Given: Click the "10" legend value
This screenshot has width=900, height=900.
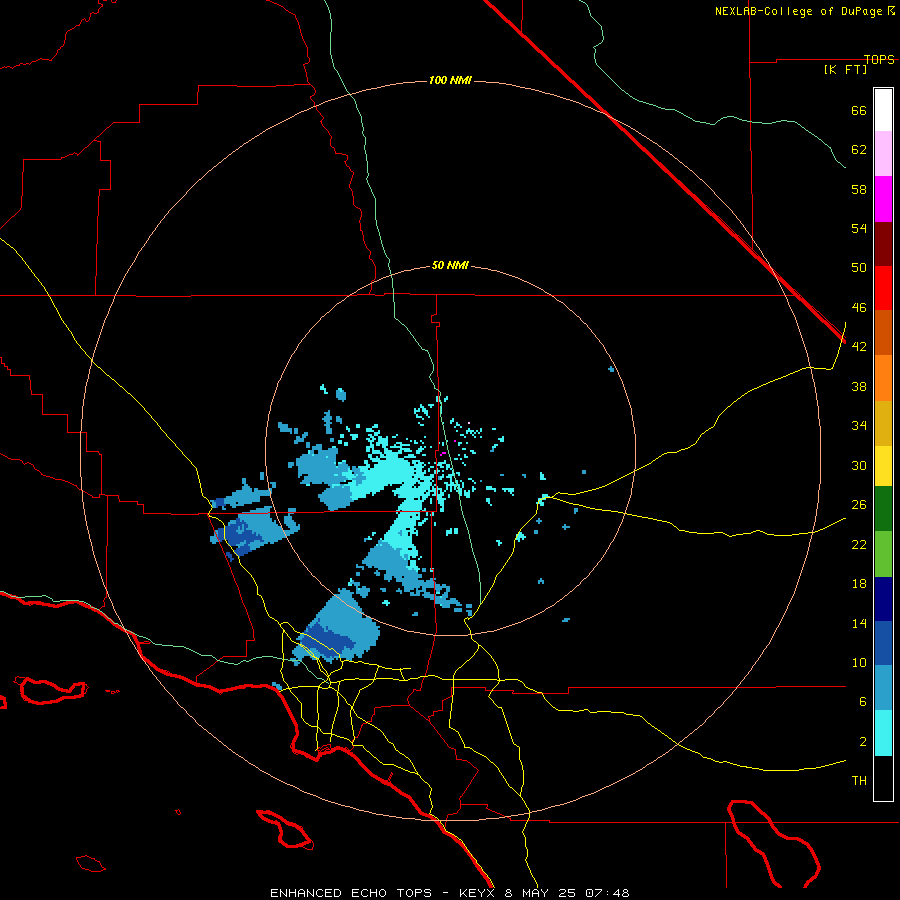Looking at the screenshot, I should [x=859, y=662].
